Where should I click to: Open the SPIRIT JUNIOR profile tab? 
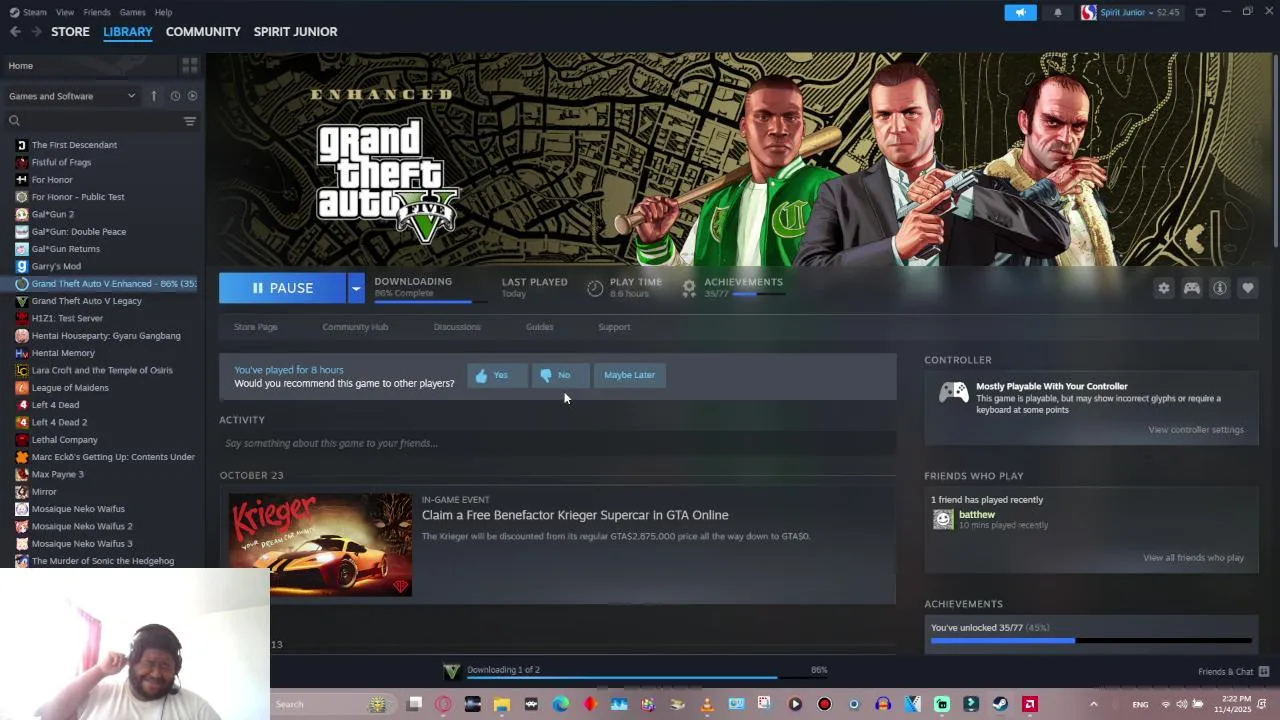pos(295,32)
